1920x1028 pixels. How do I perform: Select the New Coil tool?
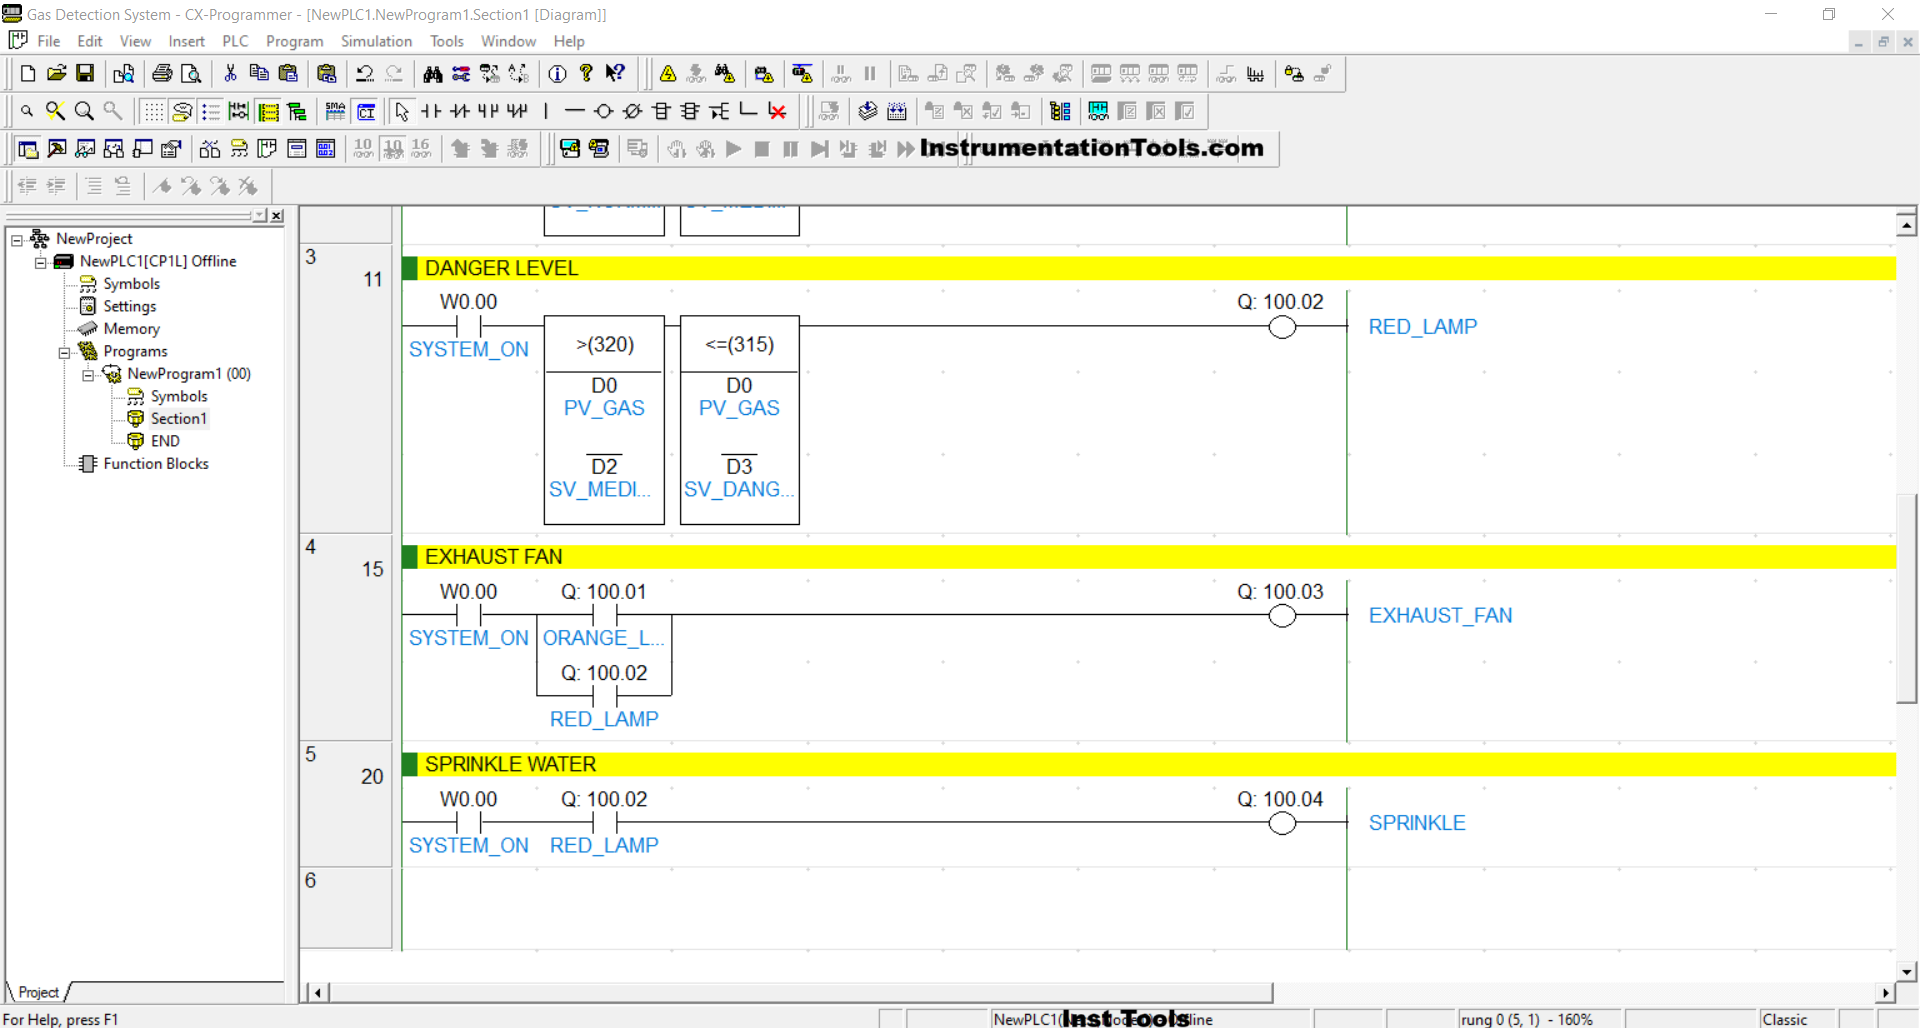(603, 111)
